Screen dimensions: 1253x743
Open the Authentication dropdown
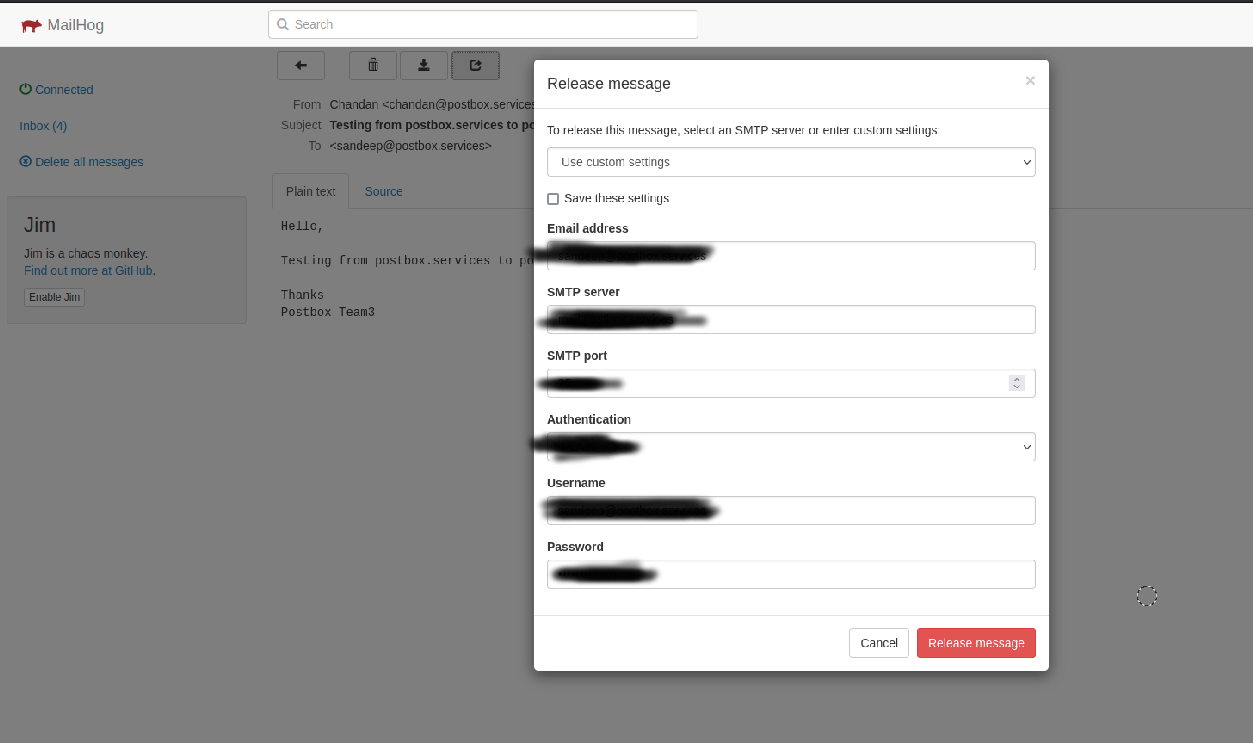point(790,446)
